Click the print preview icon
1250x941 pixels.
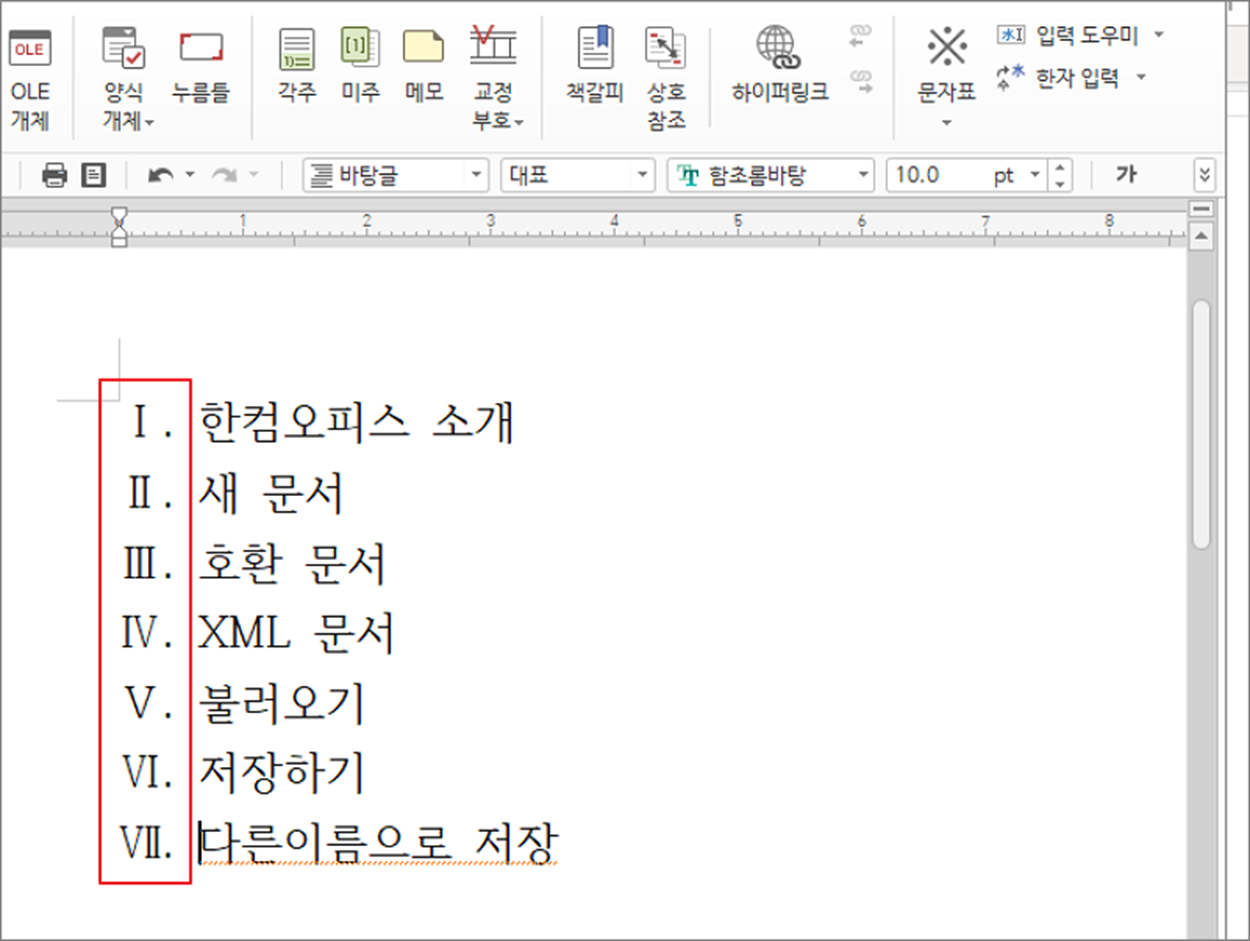[x=93, y=175]
